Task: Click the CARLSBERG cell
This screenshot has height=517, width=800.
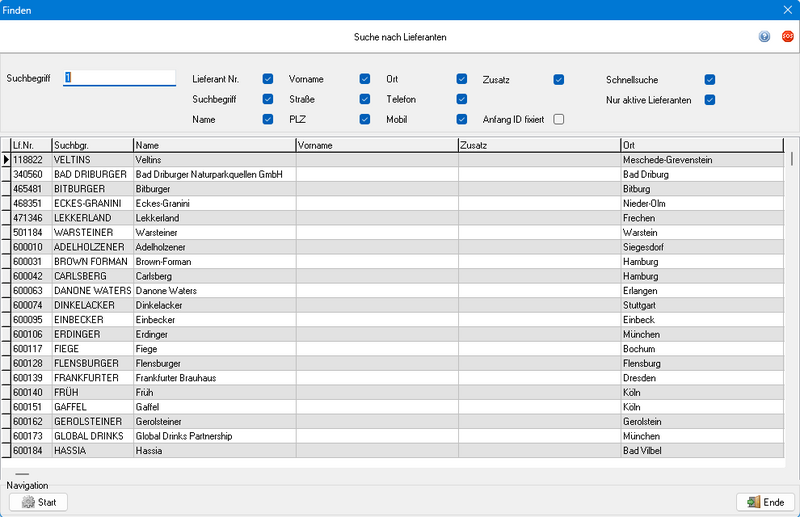Action: coord(92,276)
